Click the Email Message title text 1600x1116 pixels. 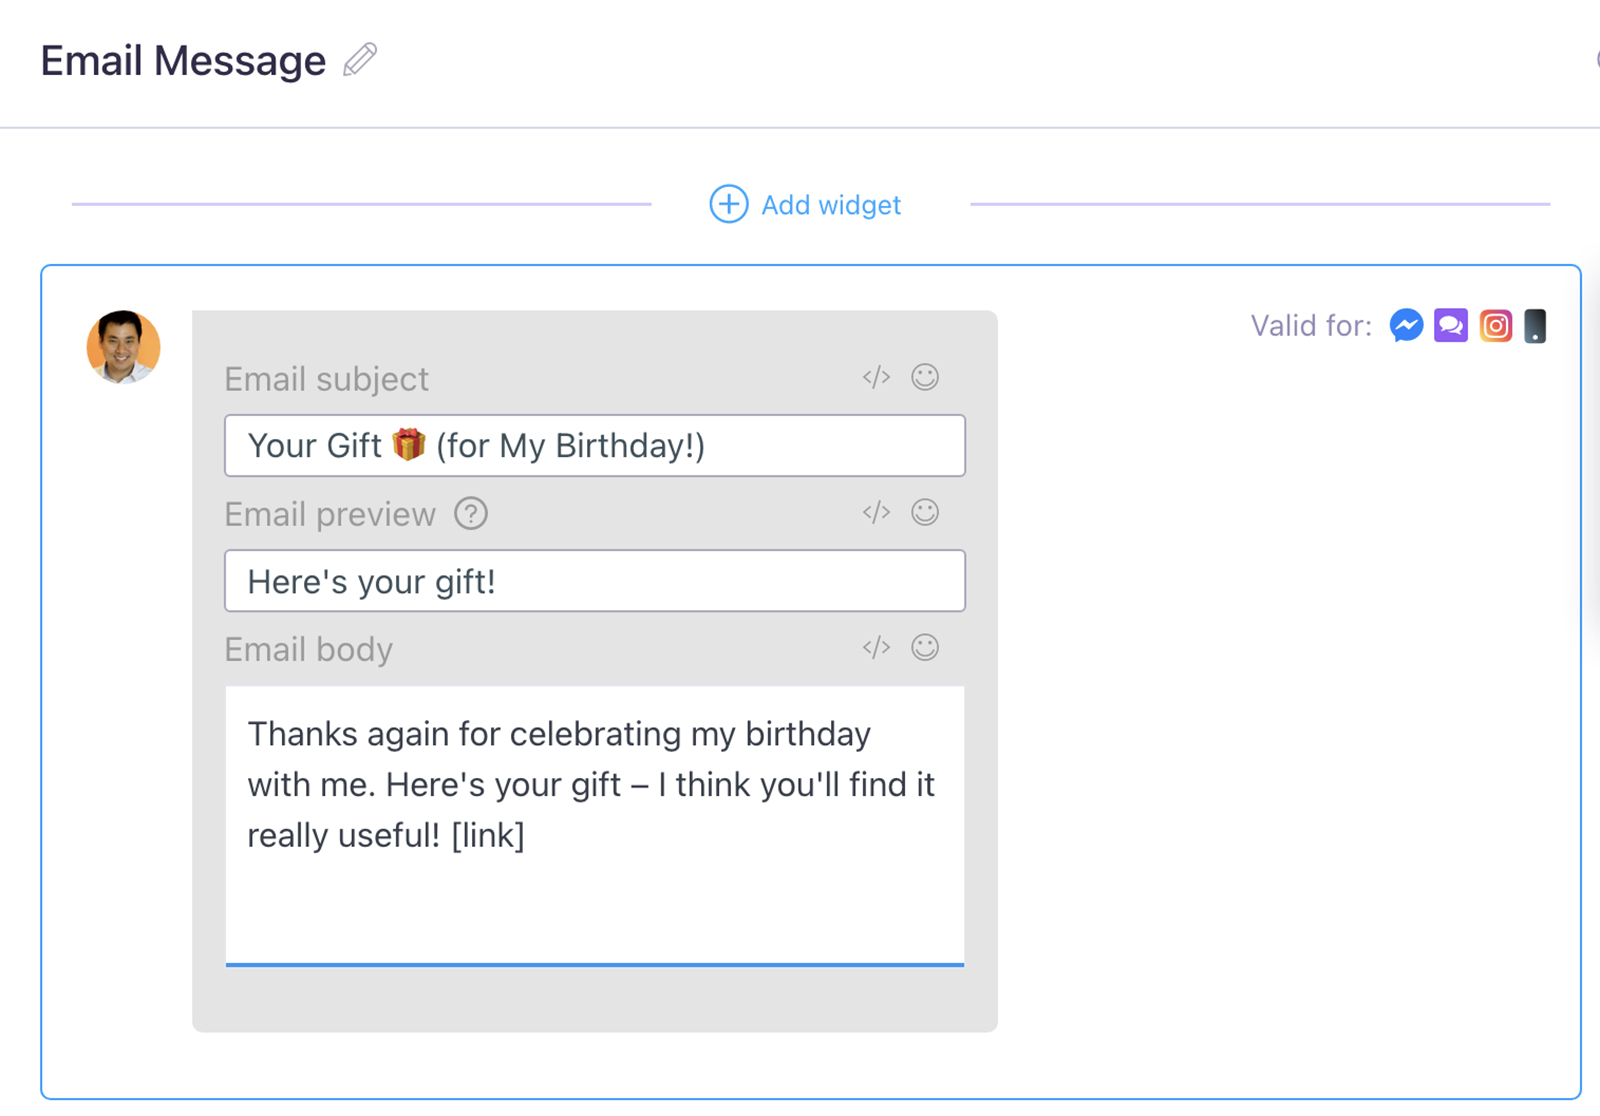(x=183, y=61)
